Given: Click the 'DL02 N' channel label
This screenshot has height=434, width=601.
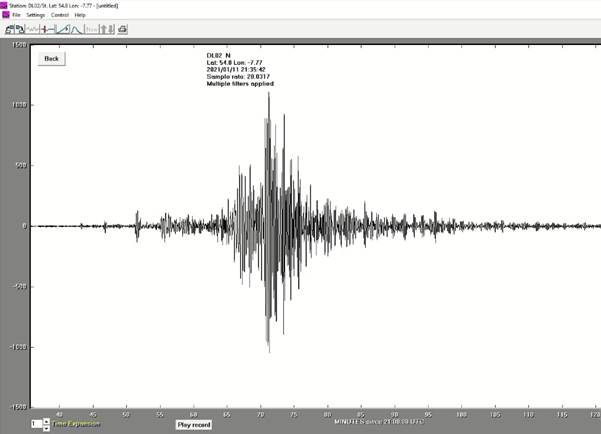Looking at the screenshot, I should click(x=218, y=56).
